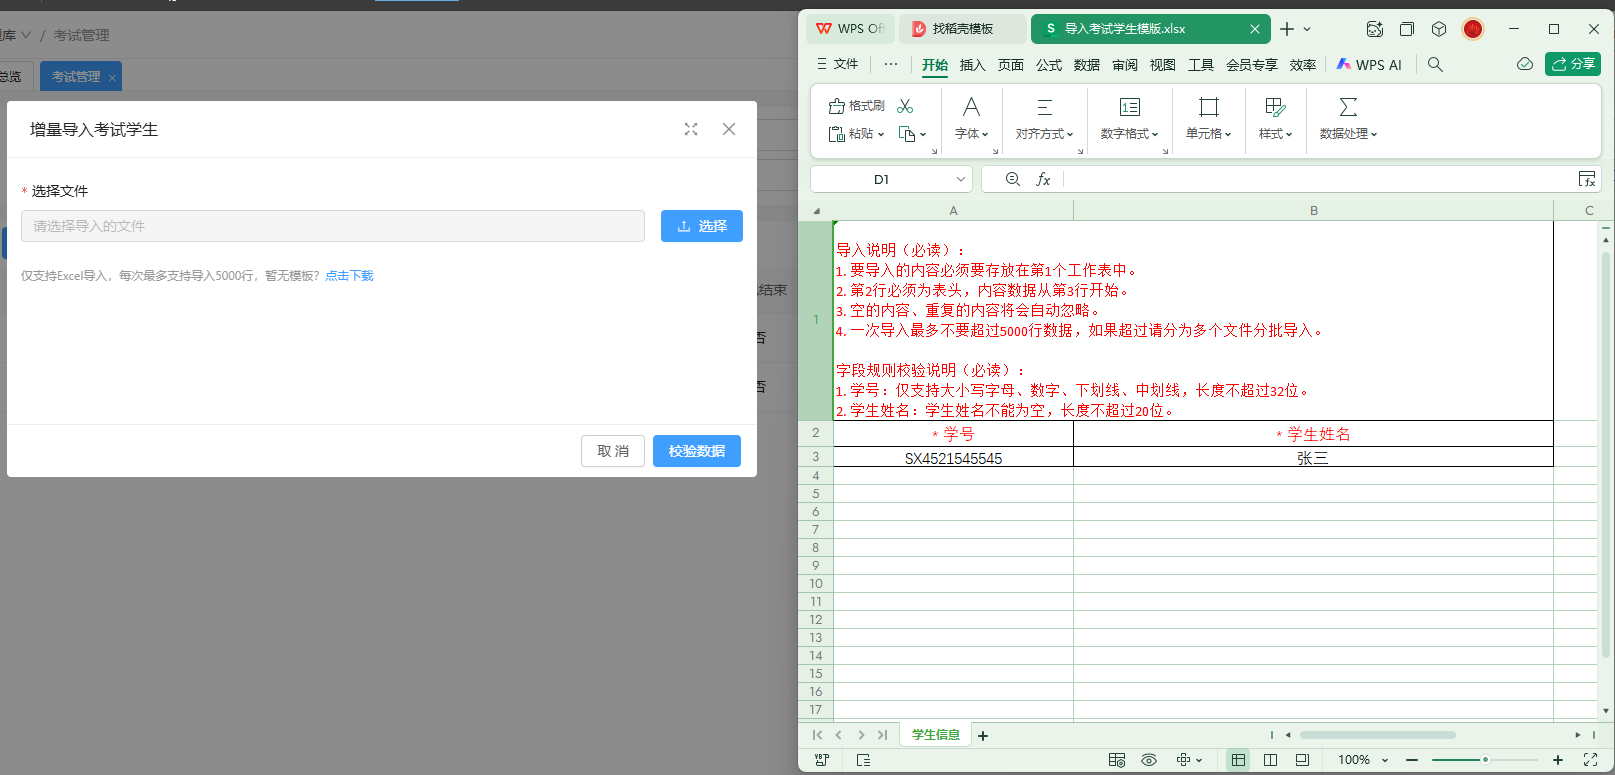Expand the 字体 font dropdown
Viewport: 1615px width, 775px height.
pos(971,134)
